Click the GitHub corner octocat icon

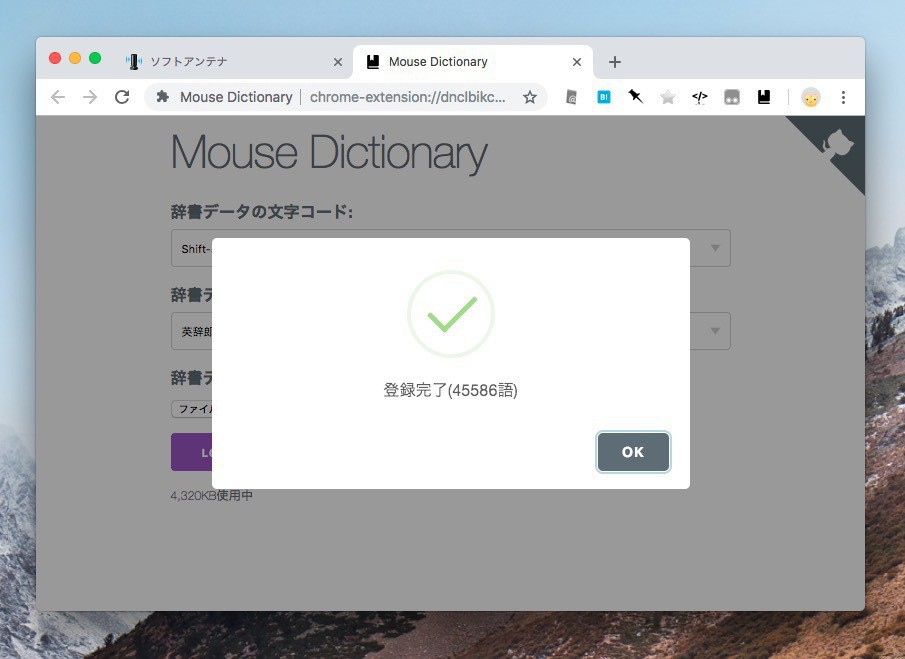tap(838, 146)
